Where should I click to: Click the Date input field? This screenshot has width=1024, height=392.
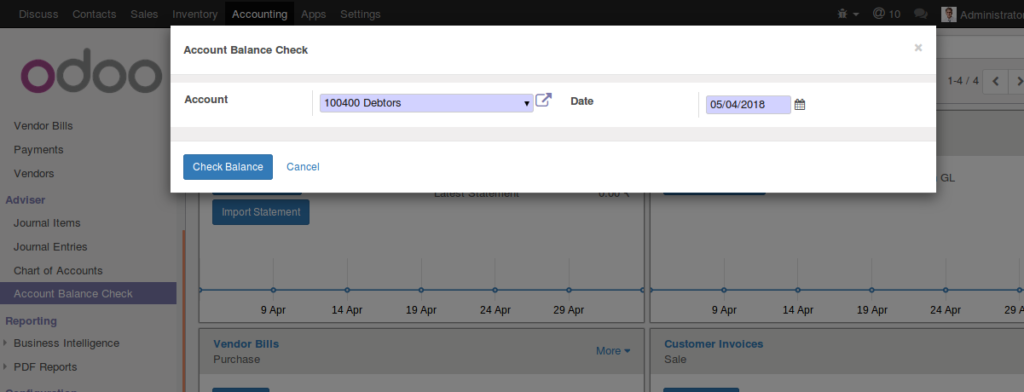coord(748,104)
